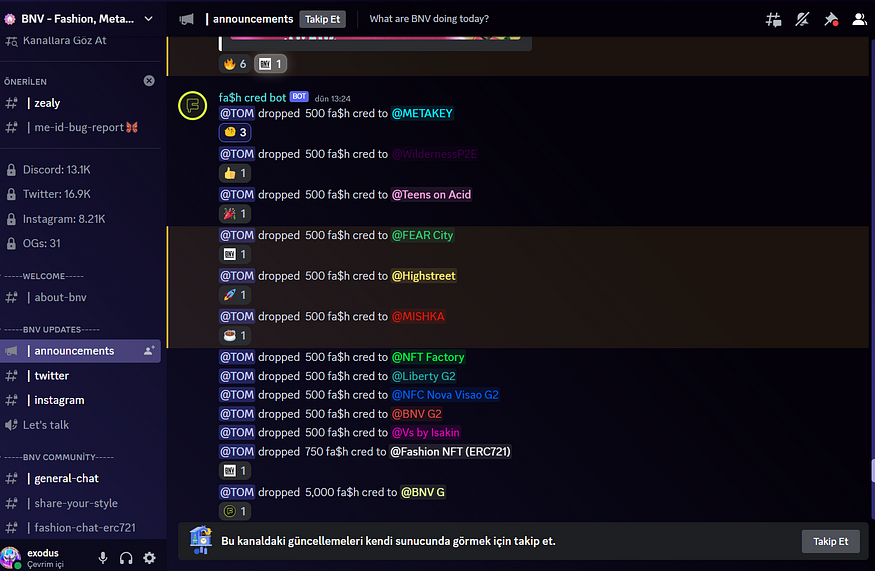
Task: Click the chat scrollbar thumb
Action: 872,470
